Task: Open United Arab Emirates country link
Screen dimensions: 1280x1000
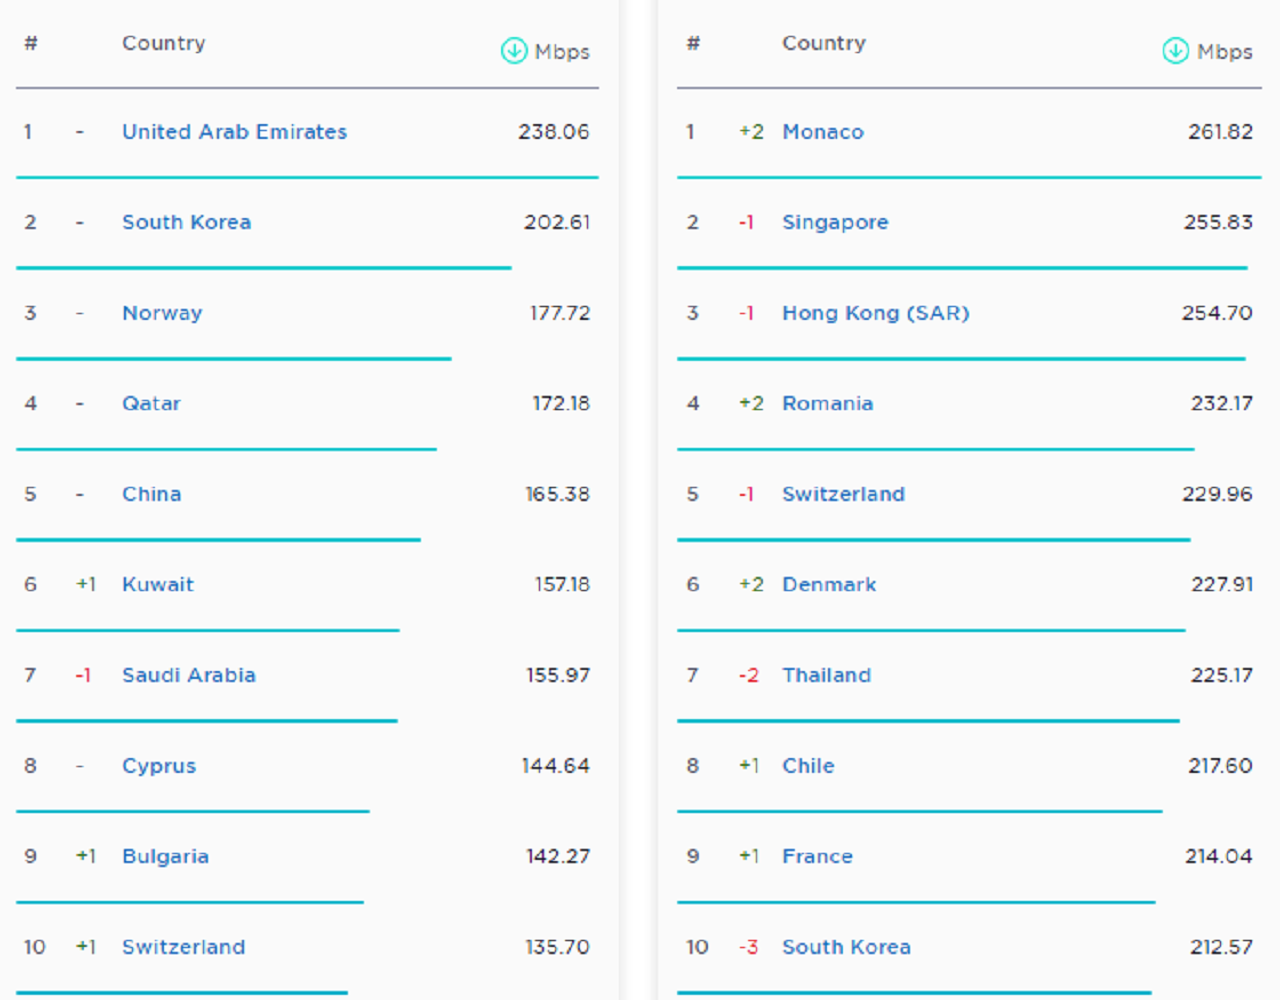Action: [x=234, y=132]
